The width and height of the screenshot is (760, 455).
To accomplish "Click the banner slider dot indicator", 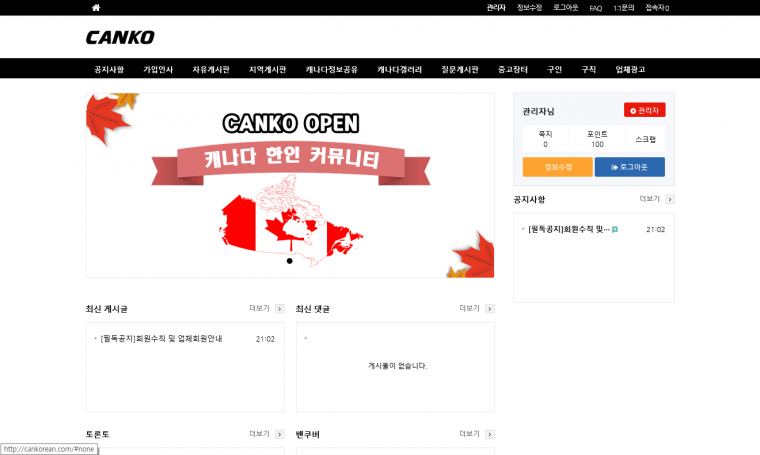I will coord(289,261).
